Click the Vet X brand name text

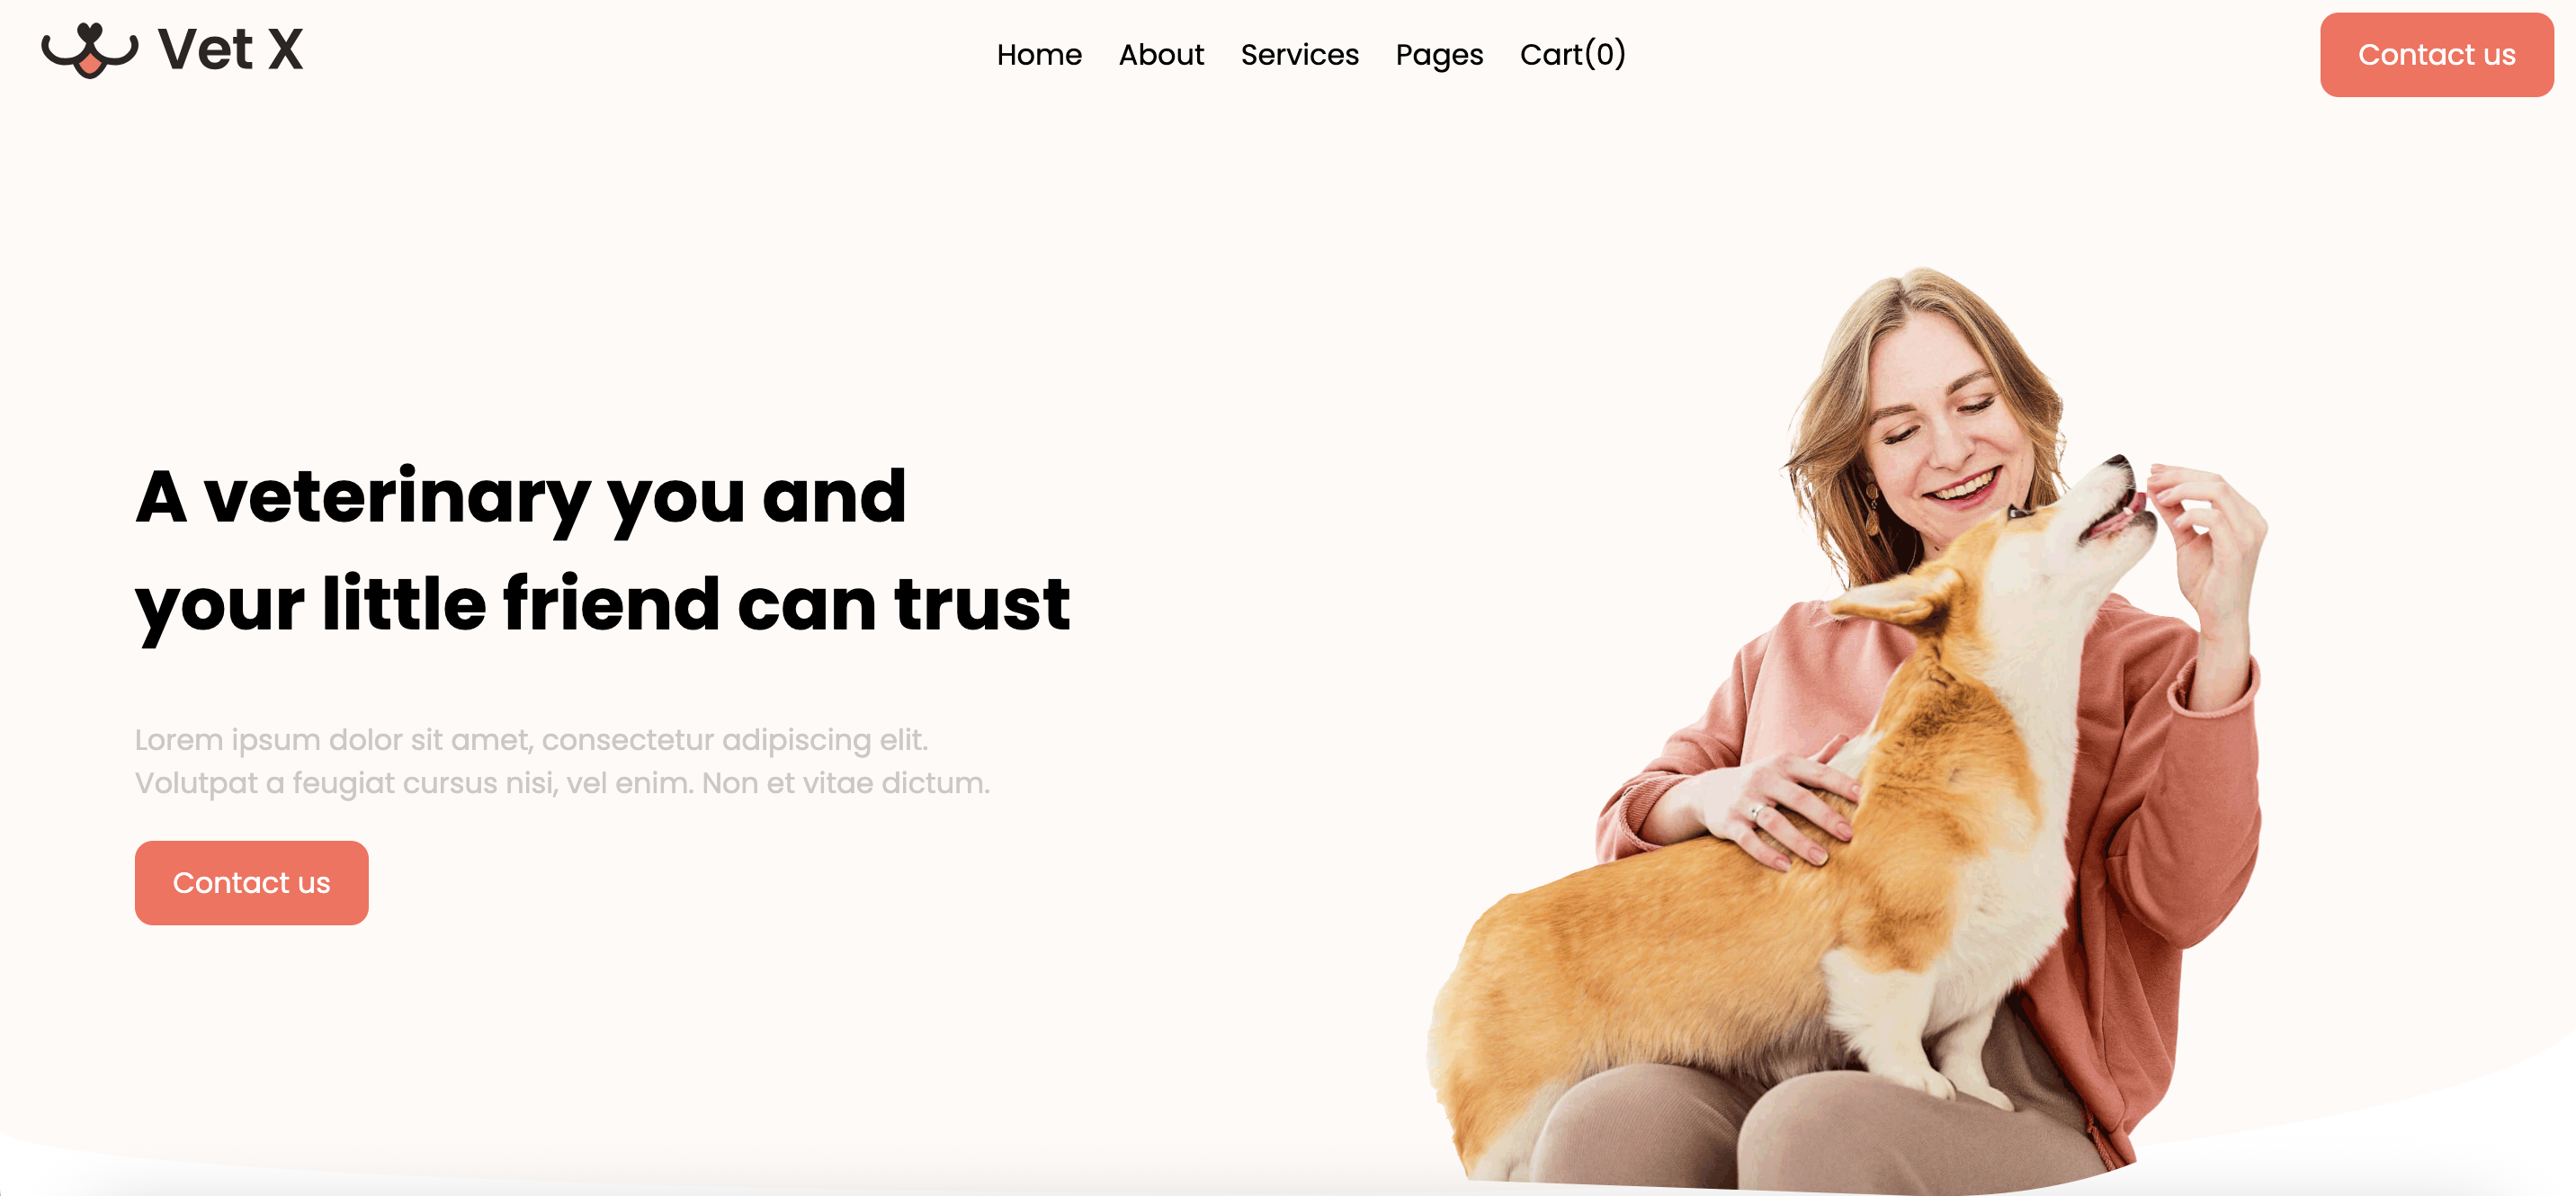coord(230,50)
